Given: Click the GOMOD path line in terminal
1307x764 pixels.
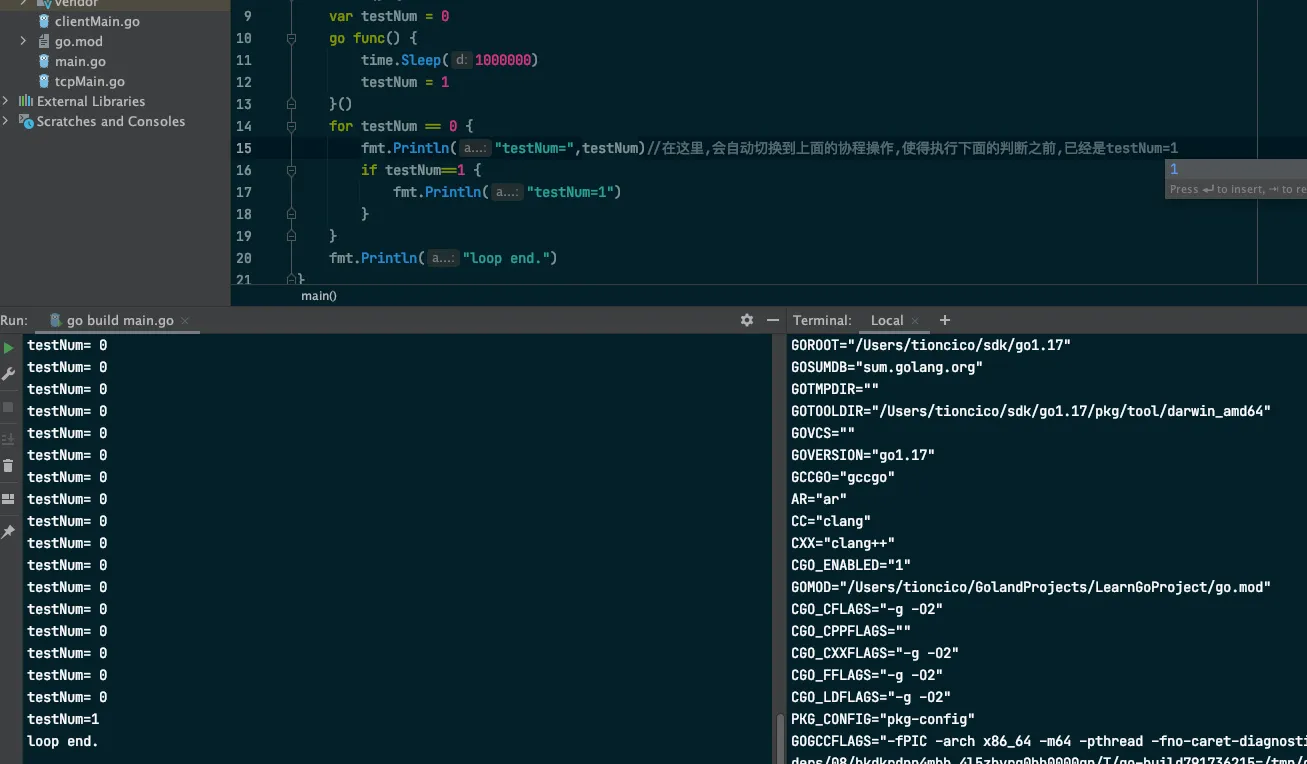Looking at the screenshot, I should (1031, 587).
